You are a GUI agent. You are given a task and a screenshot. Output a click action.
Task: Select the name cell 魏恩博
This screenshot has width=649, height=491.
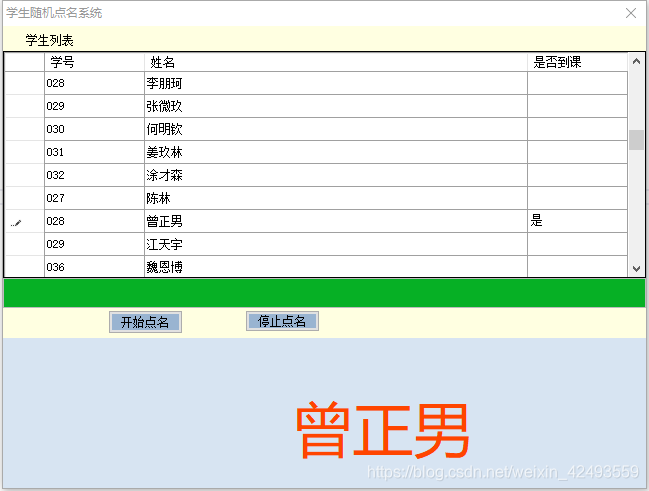pos(336,267)
